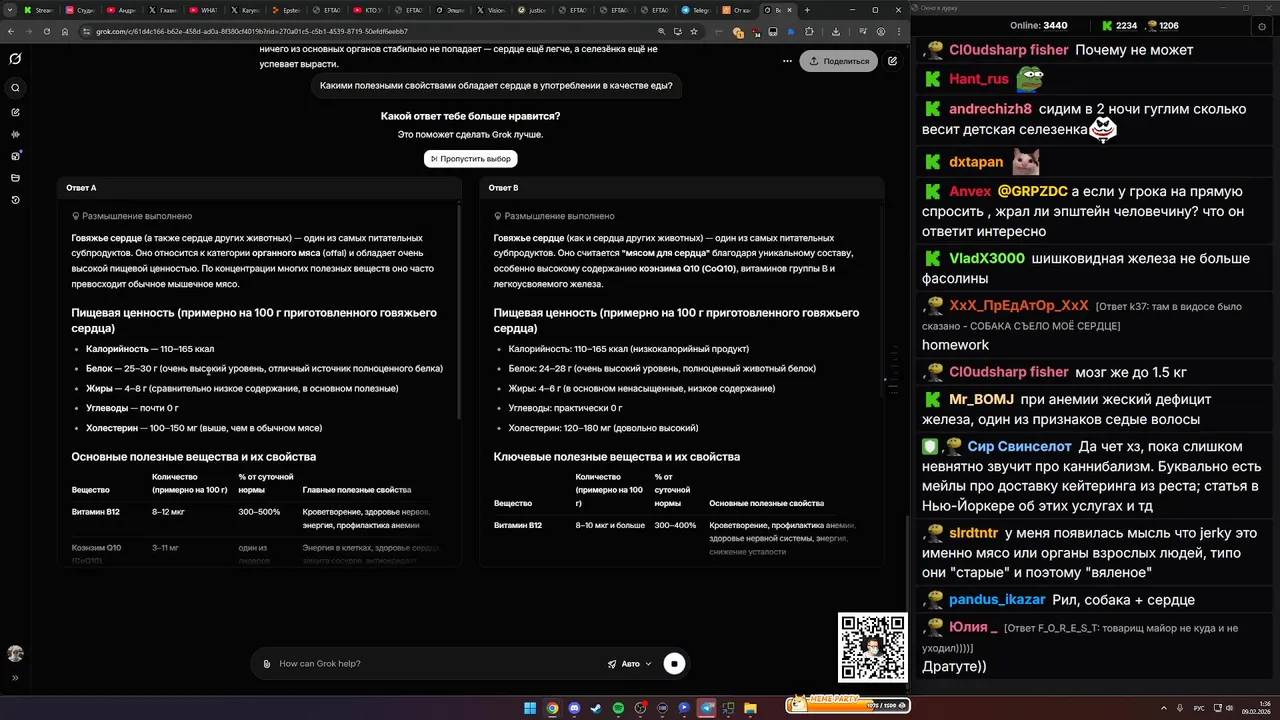Open Telegram from the taskbar
This screenshot has height=720, width=1280.
pyautogui.click(x=706, y=708)
